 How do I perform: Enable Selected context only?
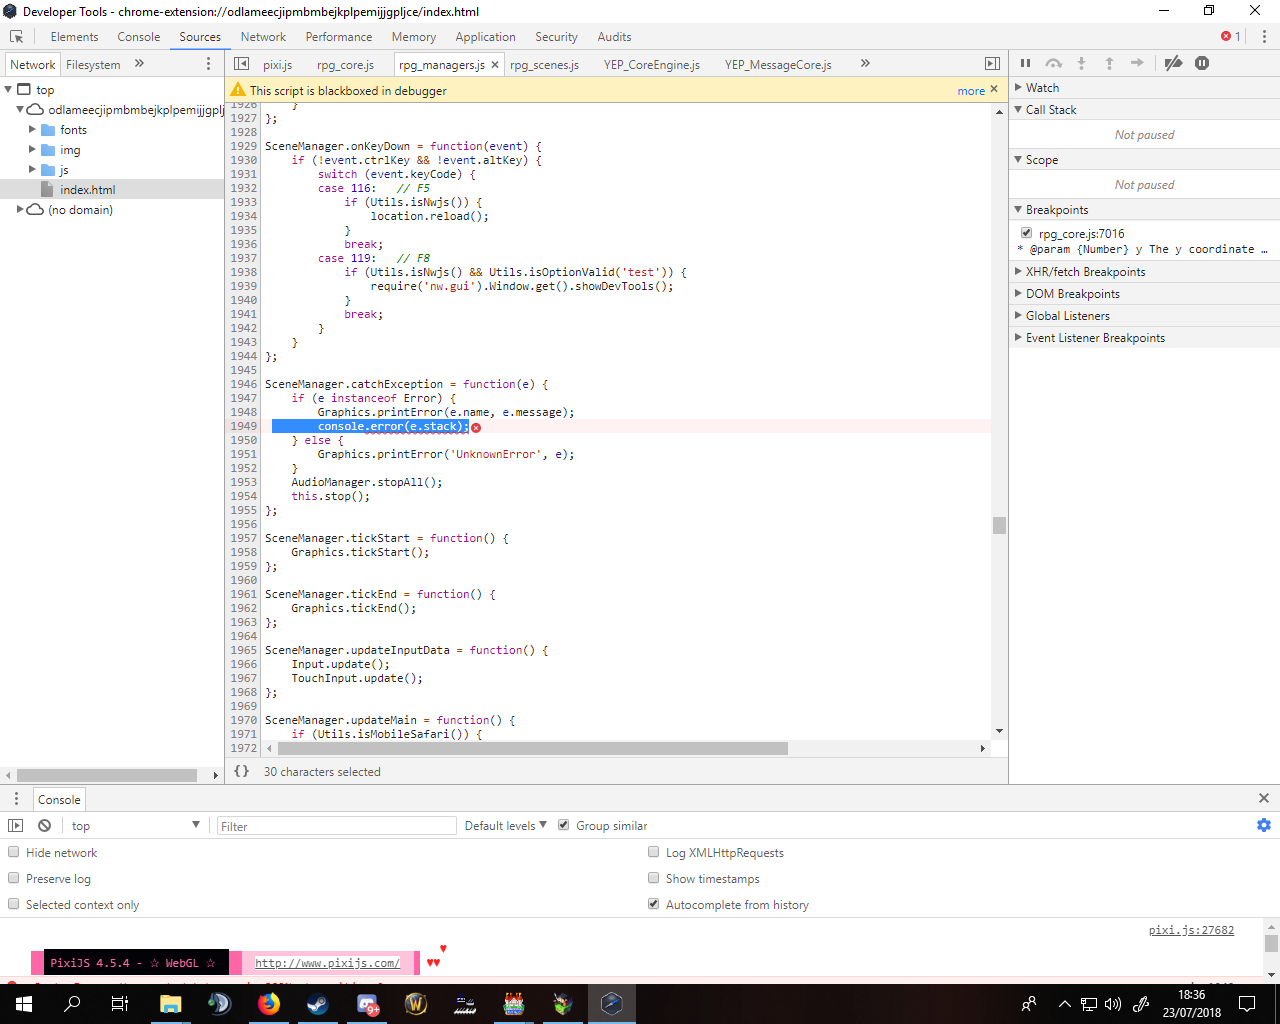click(14, 904)
